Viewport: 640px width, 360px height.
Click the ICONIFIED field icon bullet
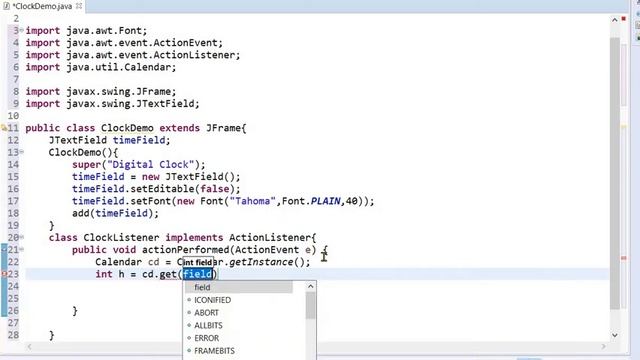pyautogui.click(x=189, y=300)
